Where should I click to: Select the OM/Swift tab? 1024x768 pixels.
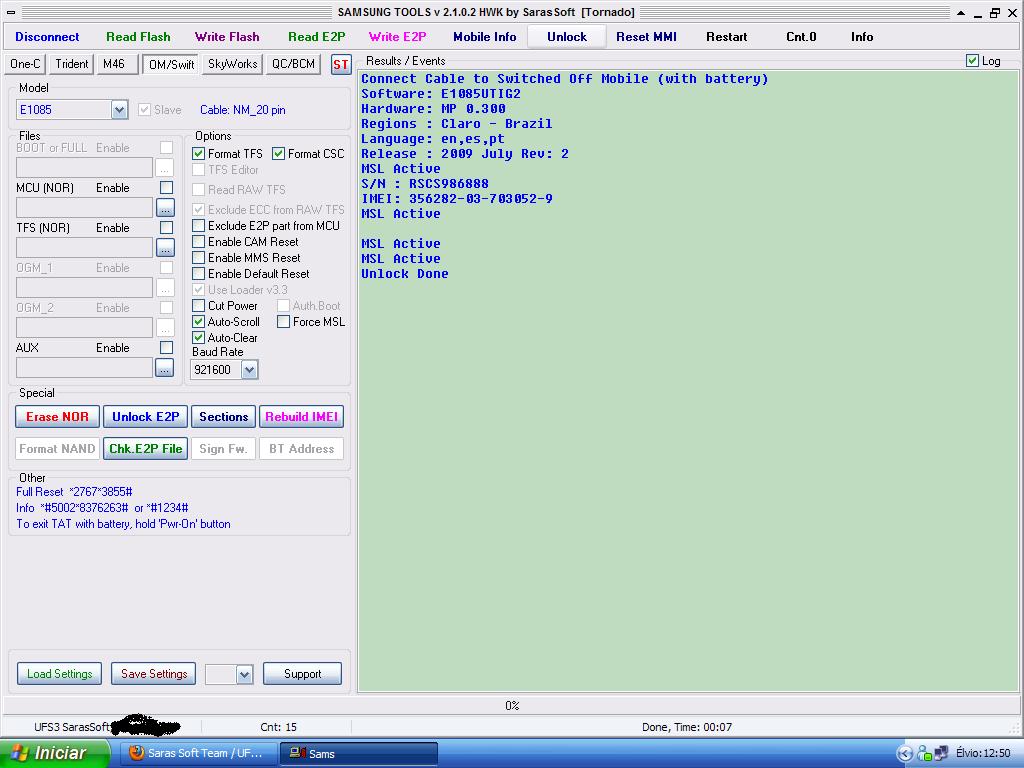pyautogui.click(x=171, y=64)
